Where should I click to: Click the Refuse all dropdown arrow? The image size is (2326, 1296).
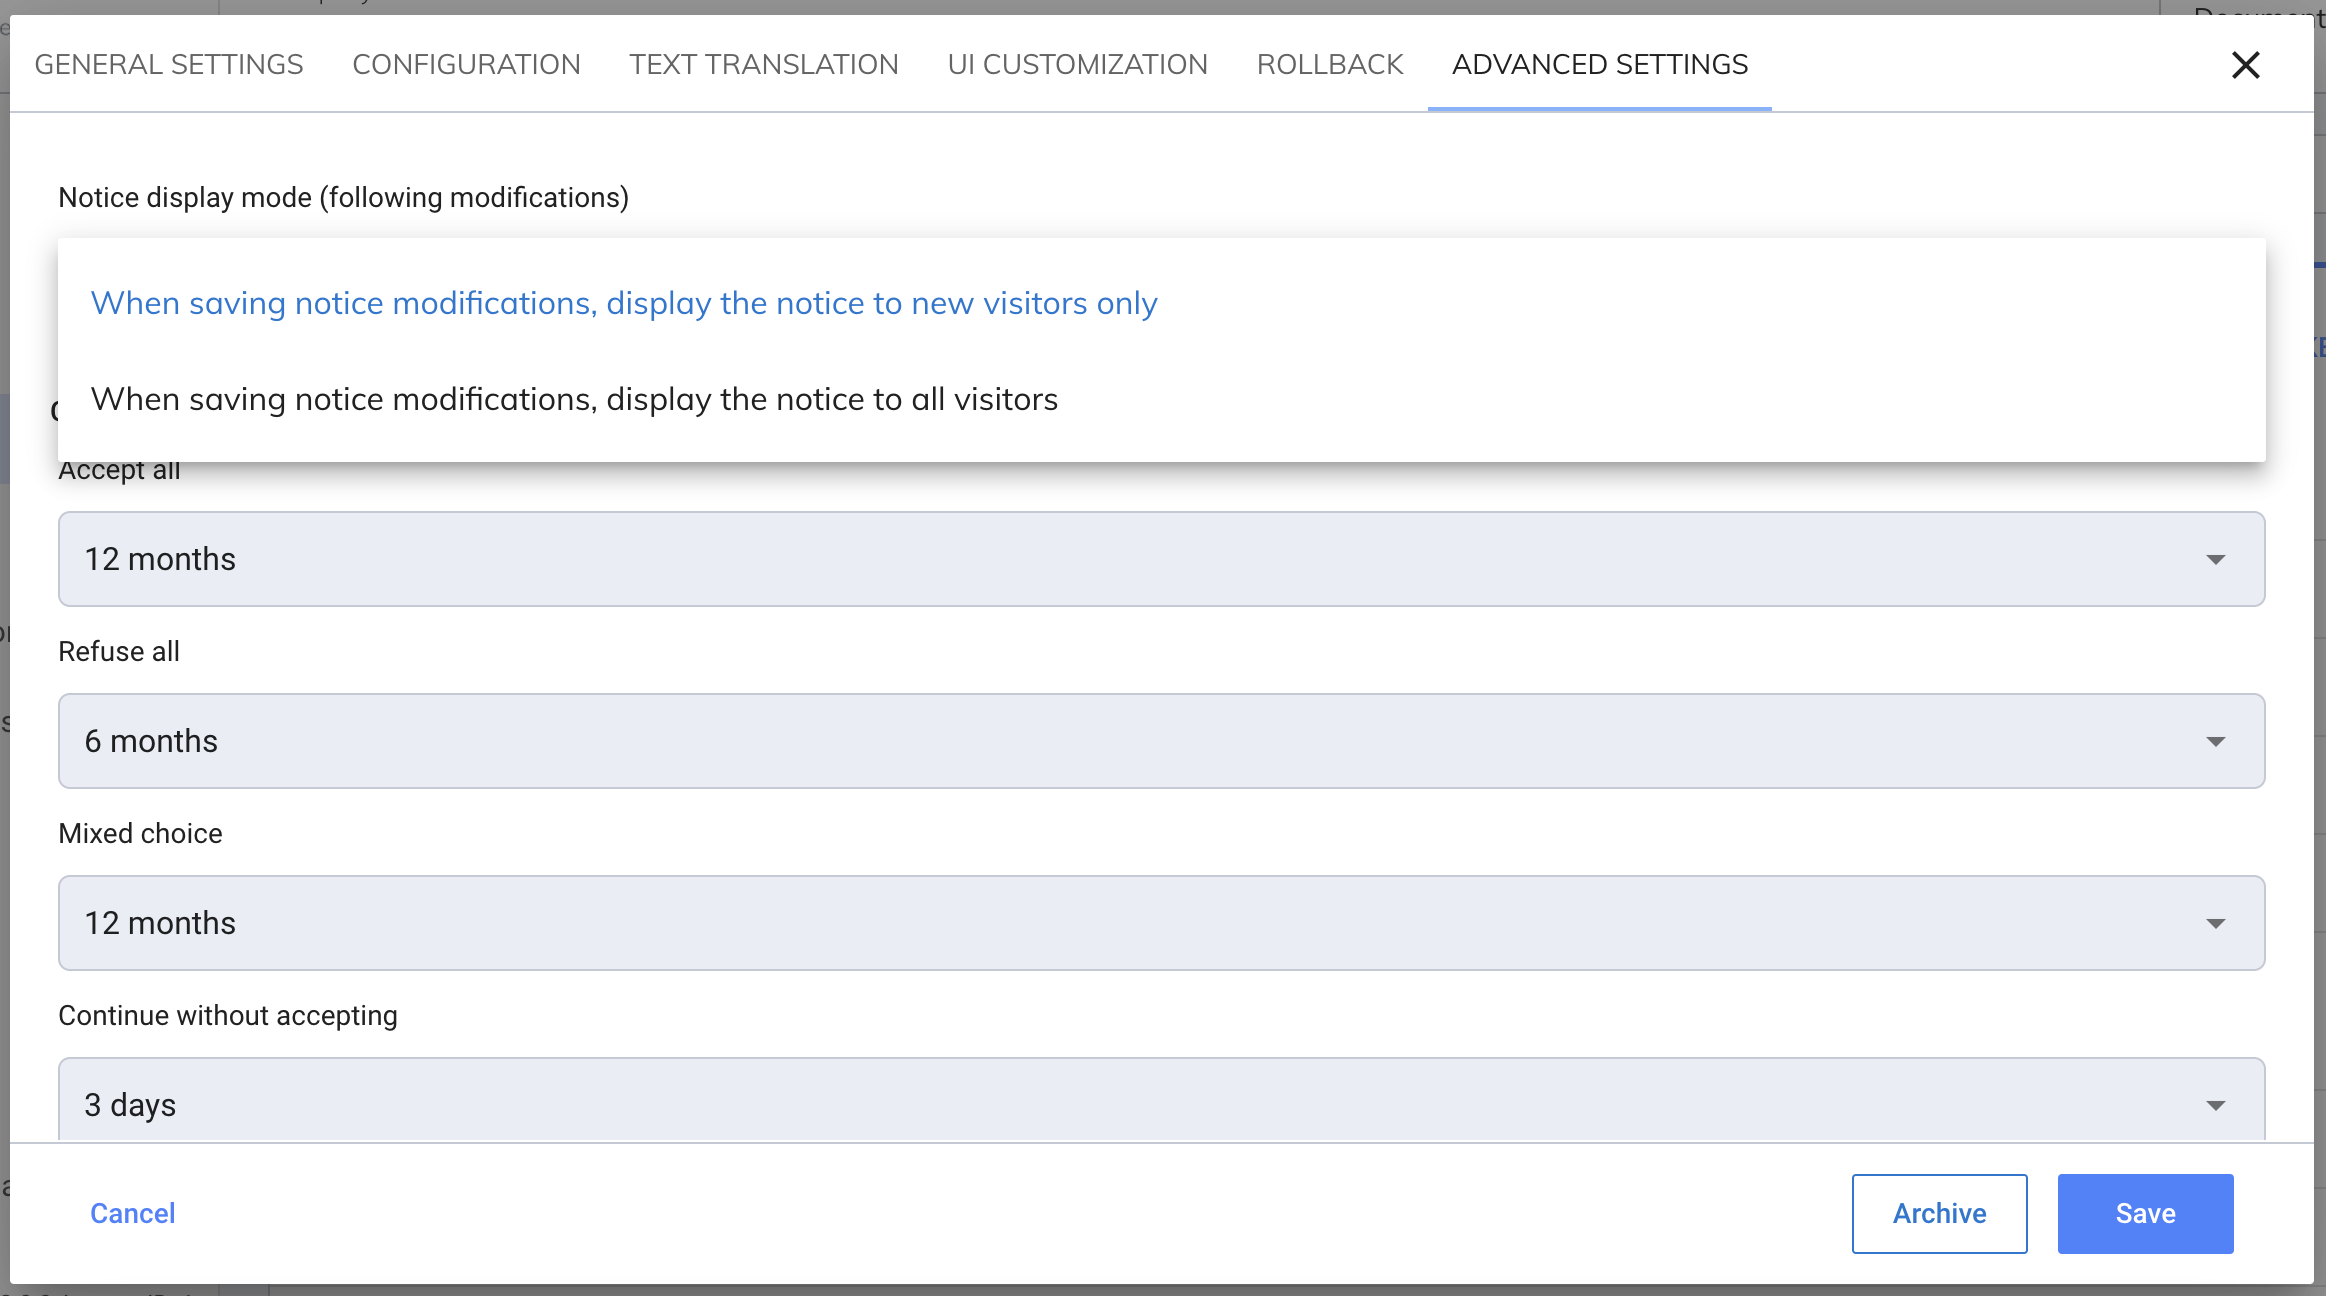pyautogui.click(x=2215, y=742)
